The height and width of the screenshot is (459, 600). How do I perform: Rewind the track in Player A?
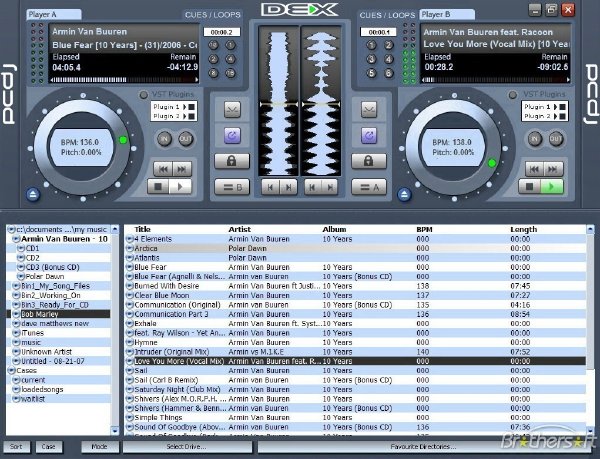pyautogui.click(x=163, y=169)
